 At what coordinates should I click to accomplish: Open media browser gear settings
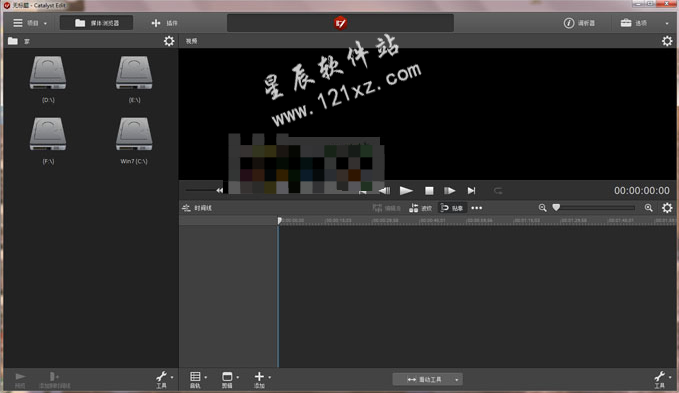click(x=169, y=41)
